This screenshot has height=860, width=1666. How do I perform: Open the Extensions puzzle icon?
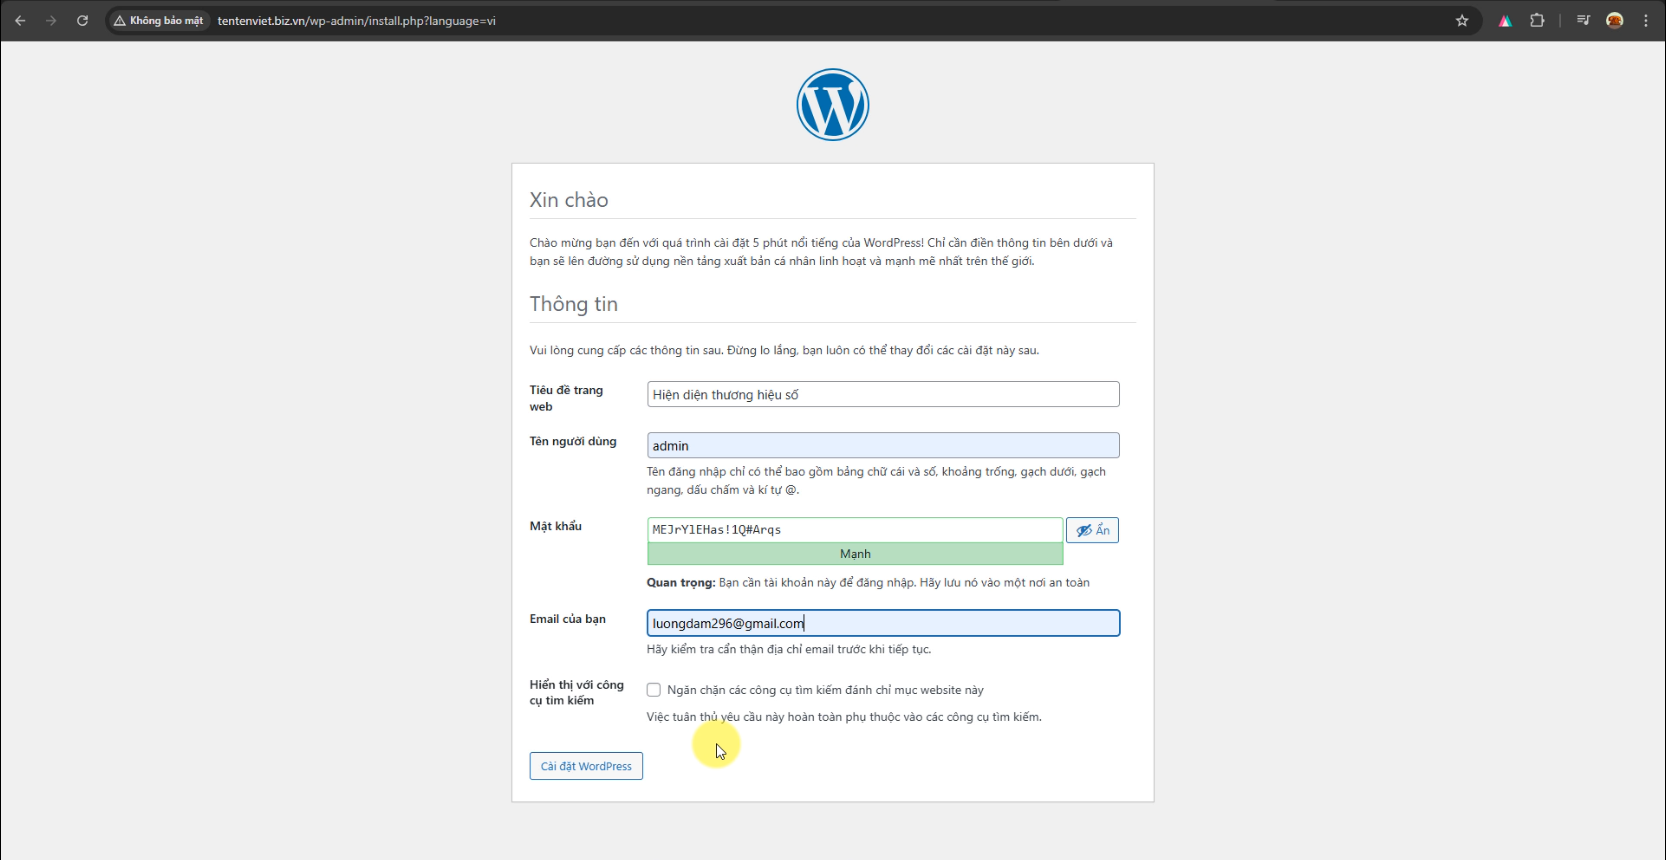tap(1537, 20)
